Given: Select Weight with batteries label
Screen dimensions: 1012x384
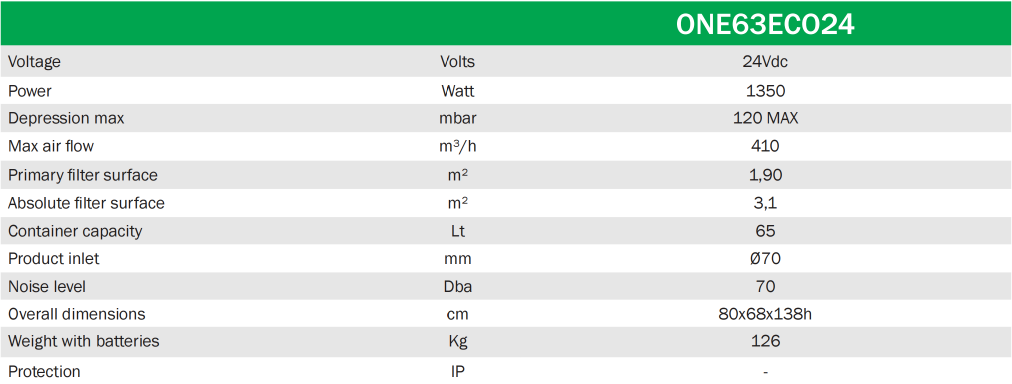Looking at the screenshot, I should pyautogui.click(x=83, y=341).
